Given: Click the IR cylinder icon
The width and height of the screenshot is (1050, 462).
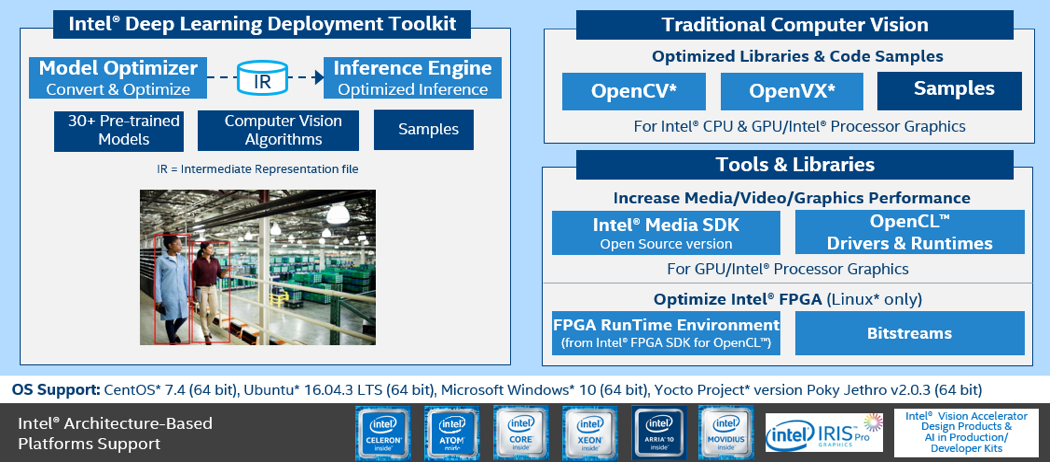Looking at the screenshot, I should 263,78.
